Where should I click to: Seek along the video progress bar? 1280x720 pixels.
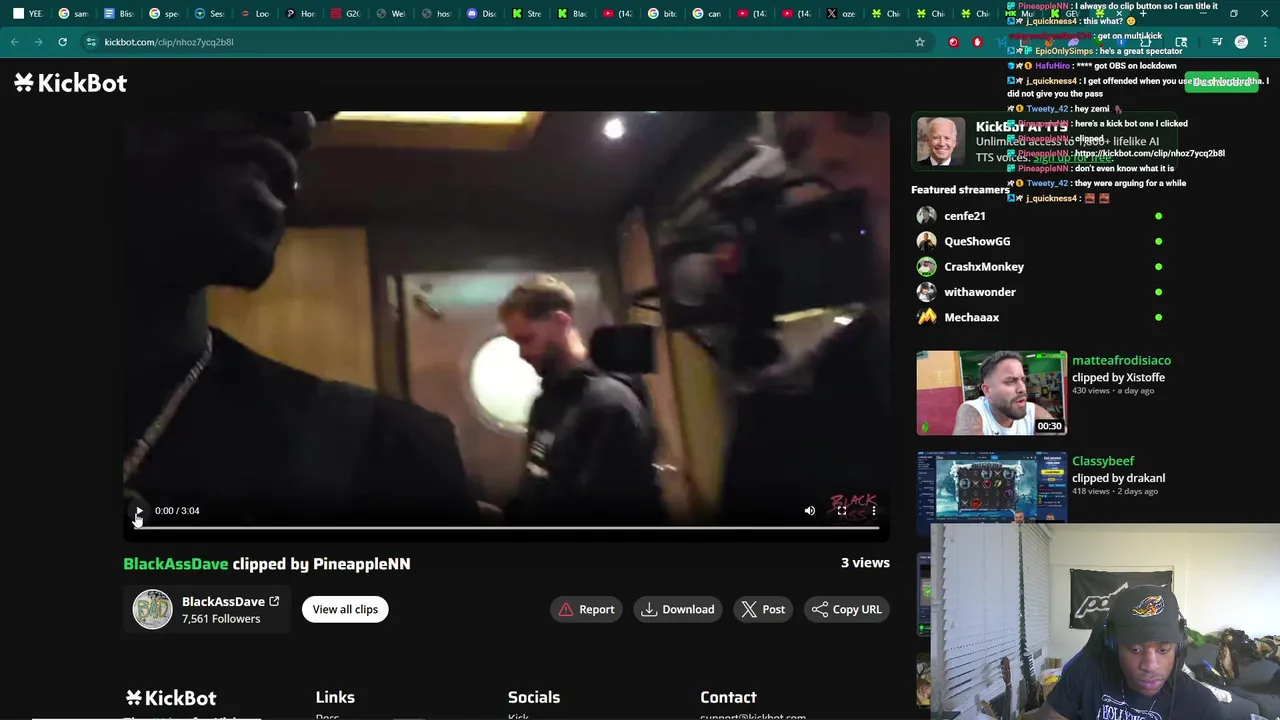click(506, 528)
